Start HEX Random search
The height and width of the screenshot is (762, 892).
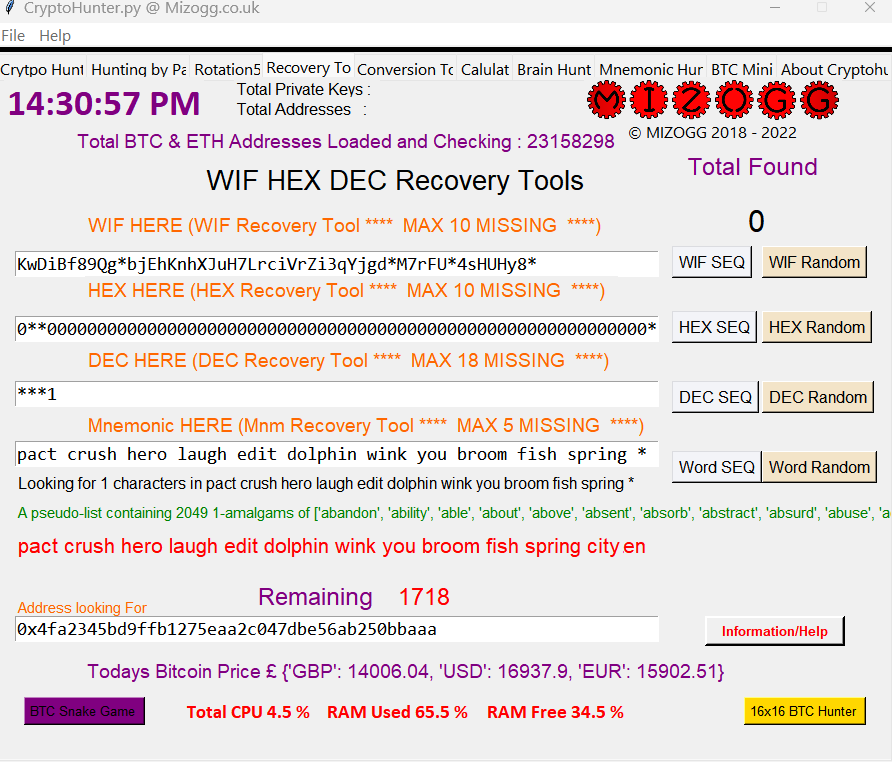[x=817, y=327]
